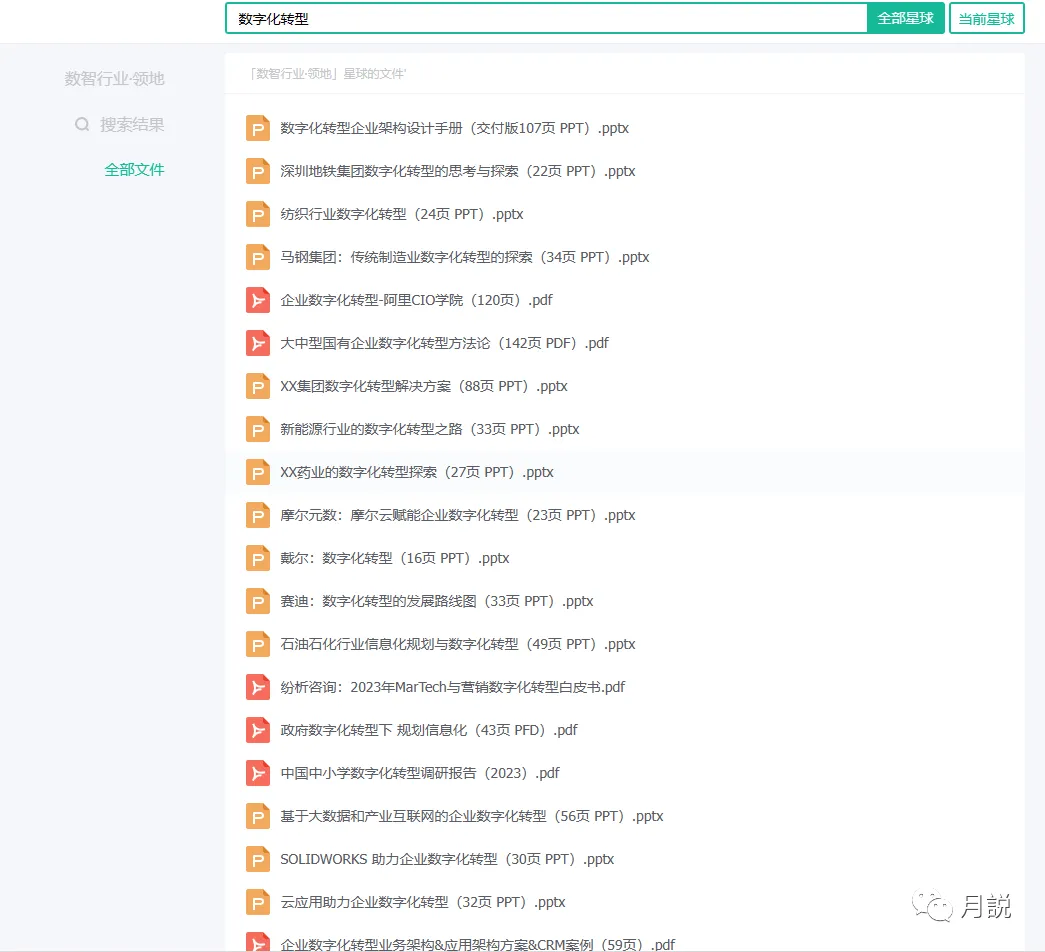1045x952 pixels.
Task: Click PPT icon for 摩尔元数 file
Action: [258, 515]
